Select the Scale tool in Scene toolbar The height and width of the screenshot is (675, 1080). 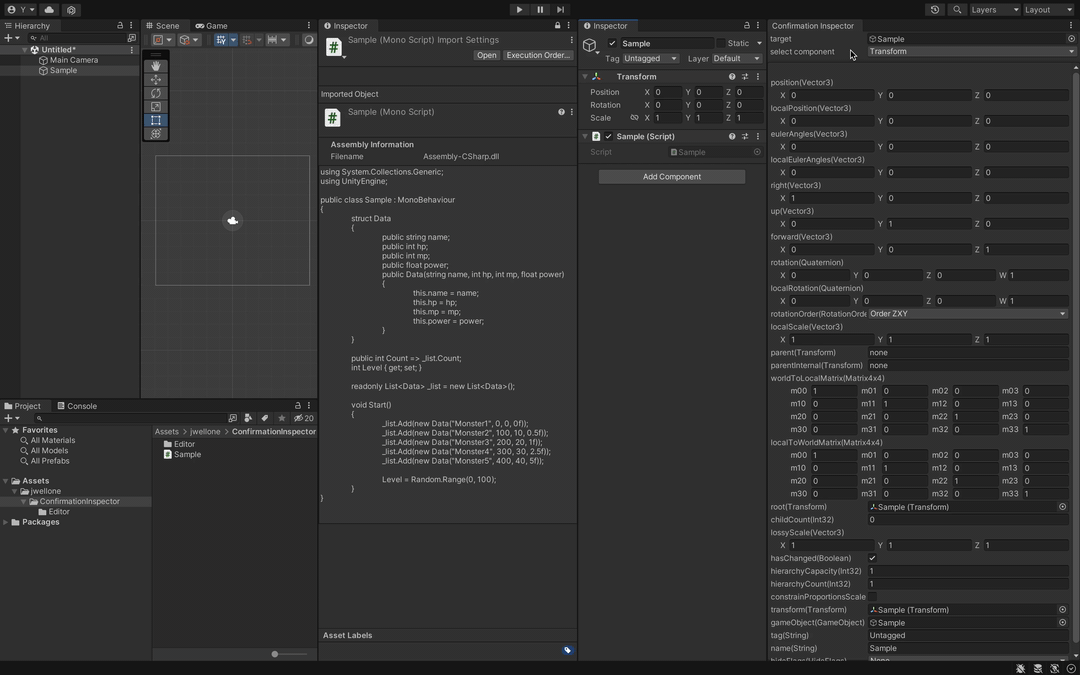tap(156, 107)
